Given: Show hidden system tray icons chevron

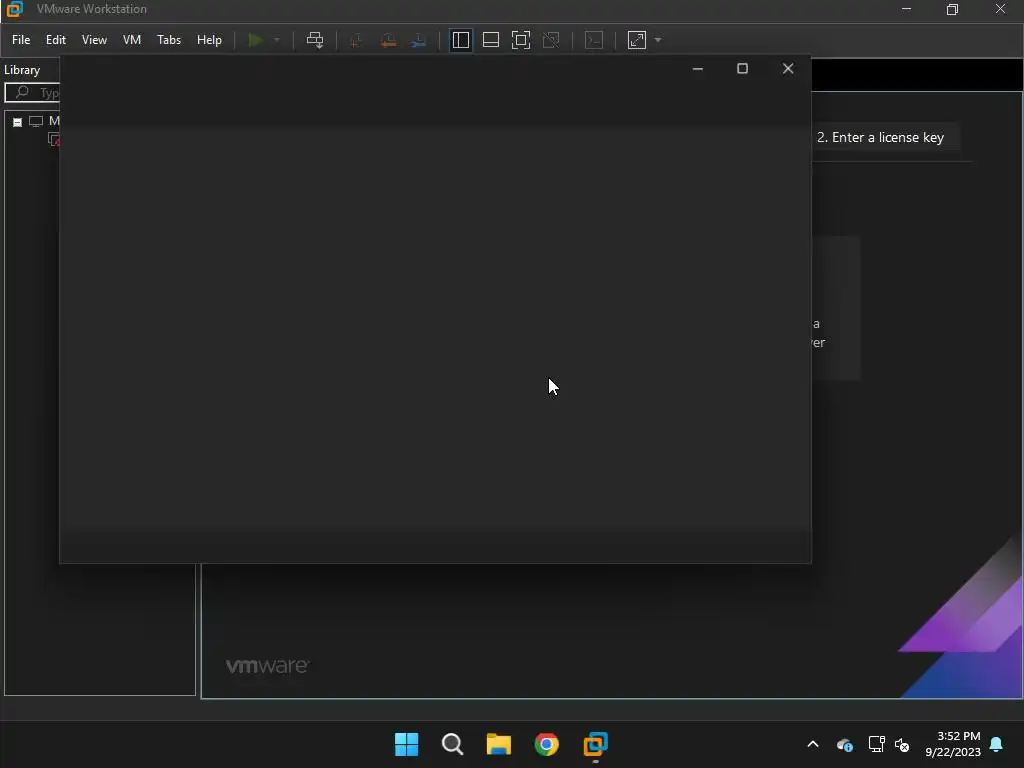Looking at the screenshot, I should 813,744.
